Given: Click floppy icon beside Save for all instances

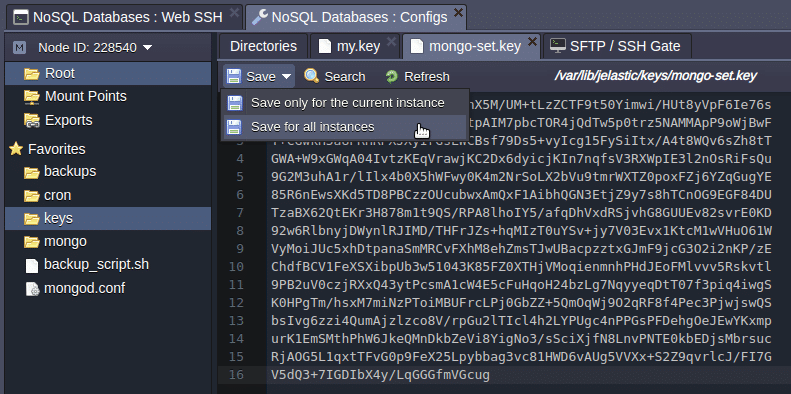Looking at the screenshot, I should point(234,127).
